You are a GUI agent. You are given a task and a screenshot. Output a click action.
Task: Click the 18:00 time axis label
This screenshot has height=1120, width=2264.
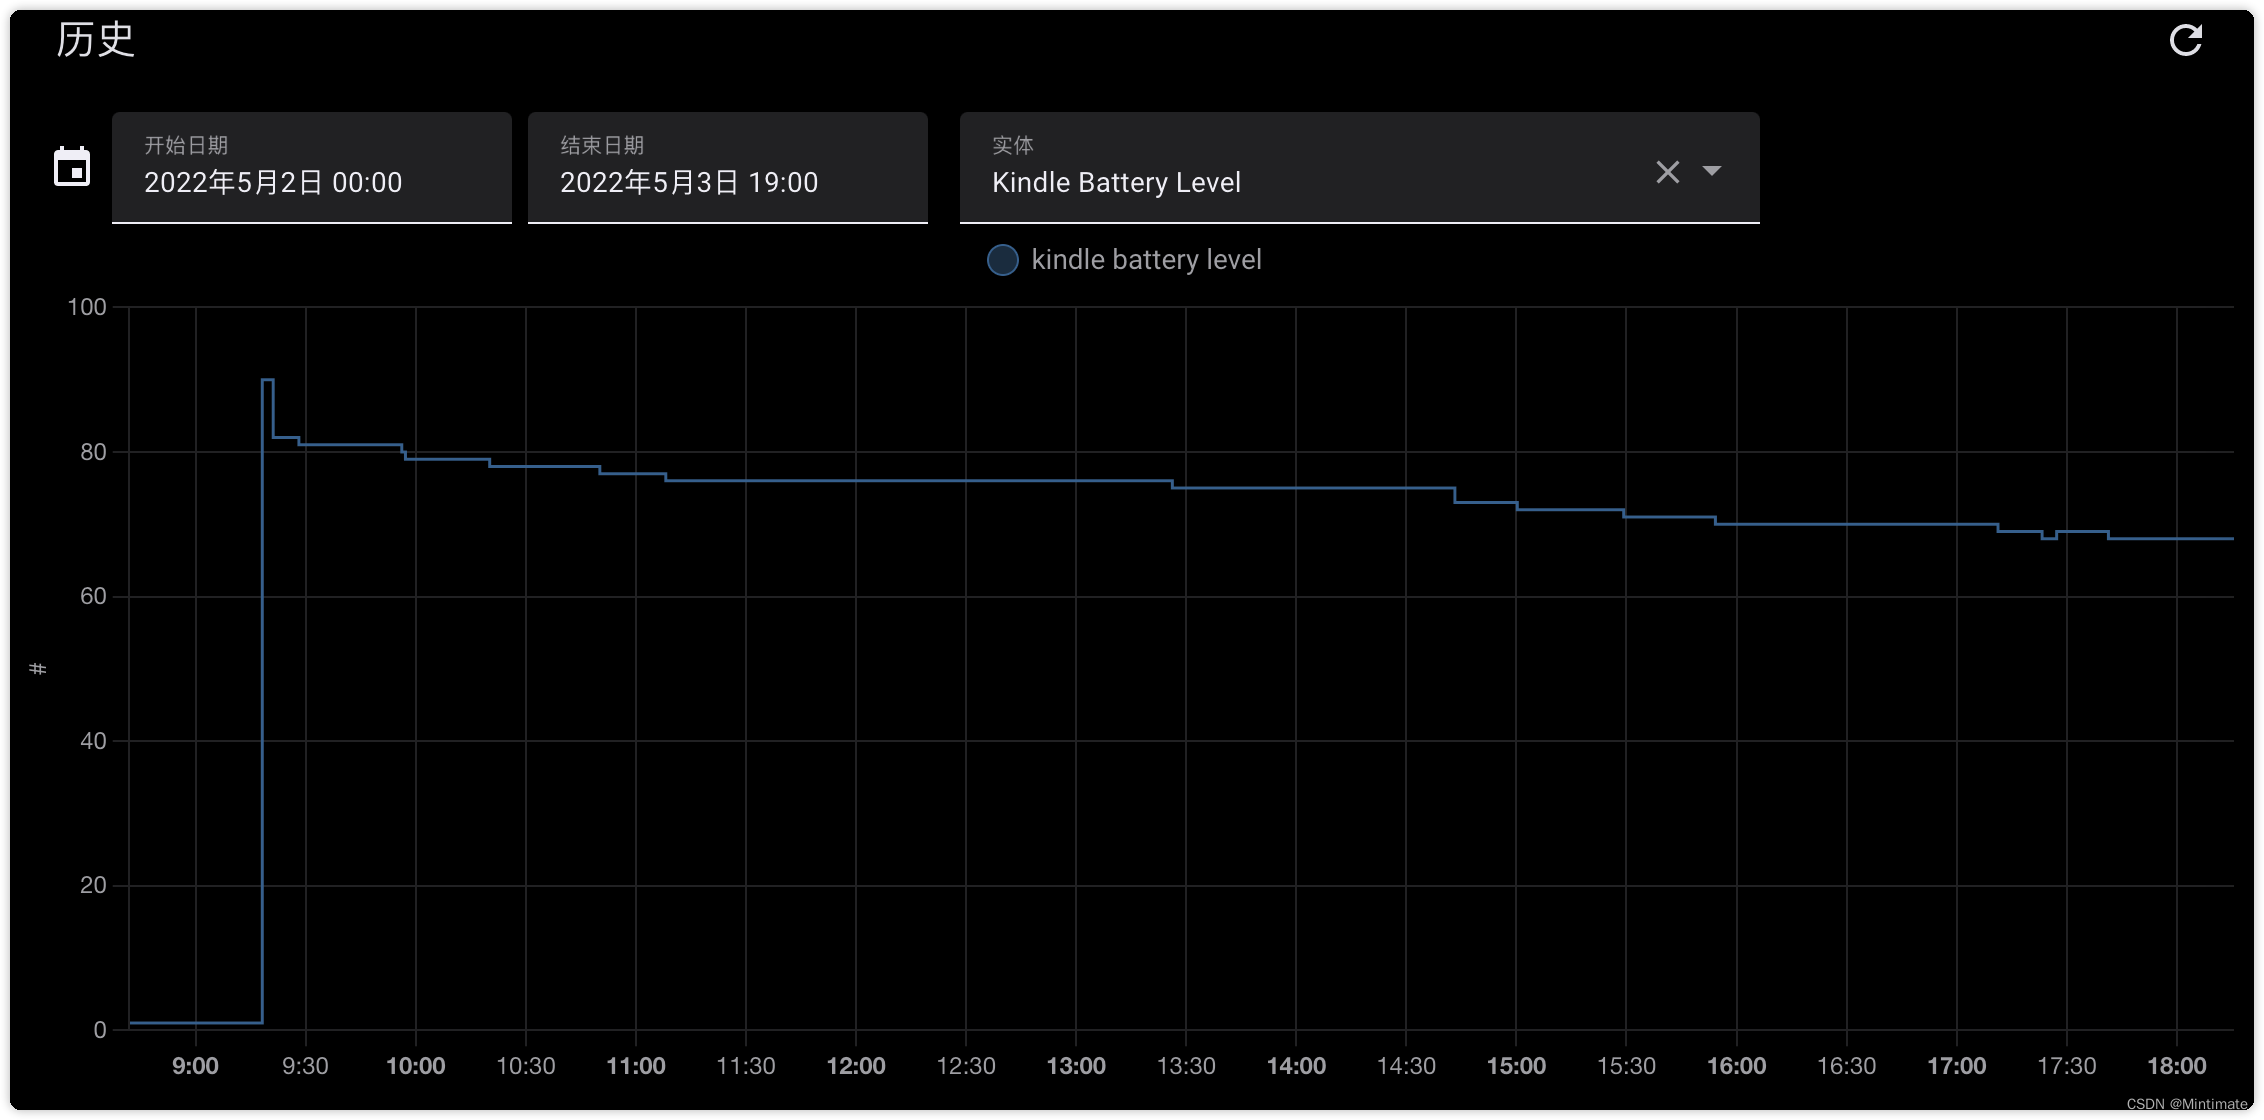pyautogui.click(x=2177, y=1066)
